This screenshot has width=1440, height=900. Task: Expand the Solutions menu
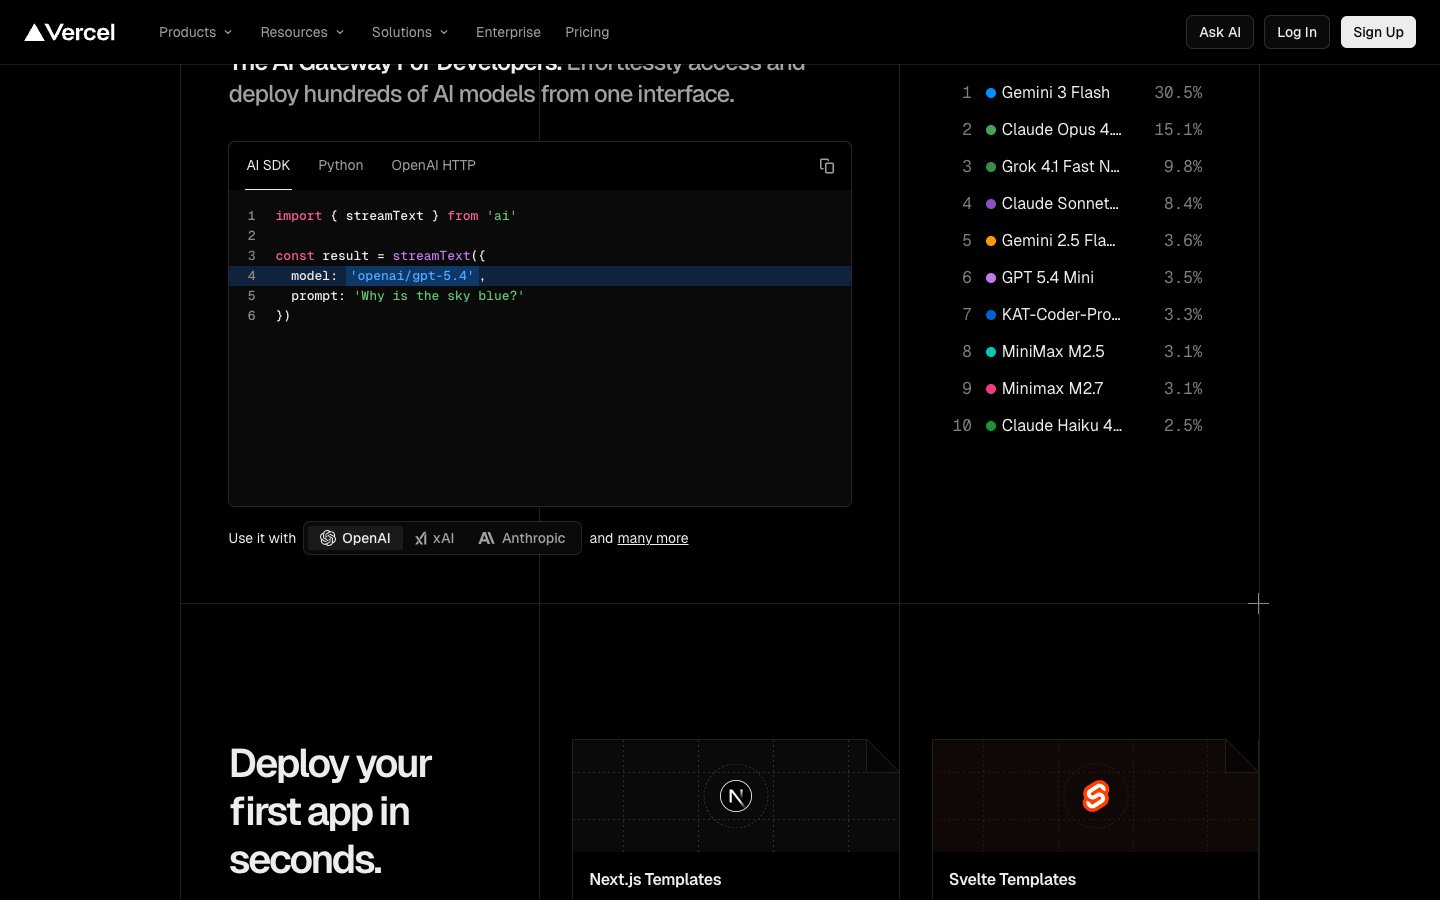pyautogui.click(x=410, y=32)
